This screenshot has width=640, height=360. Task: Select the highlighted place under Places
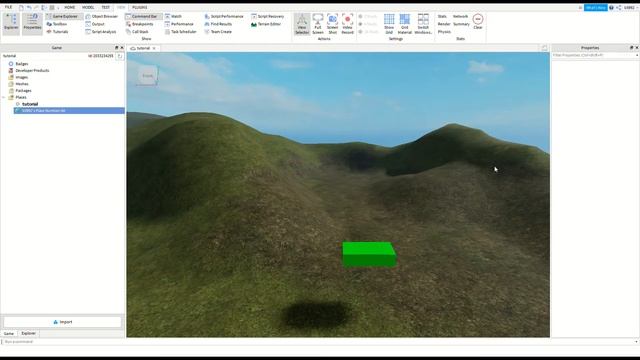tap(69, 111)
